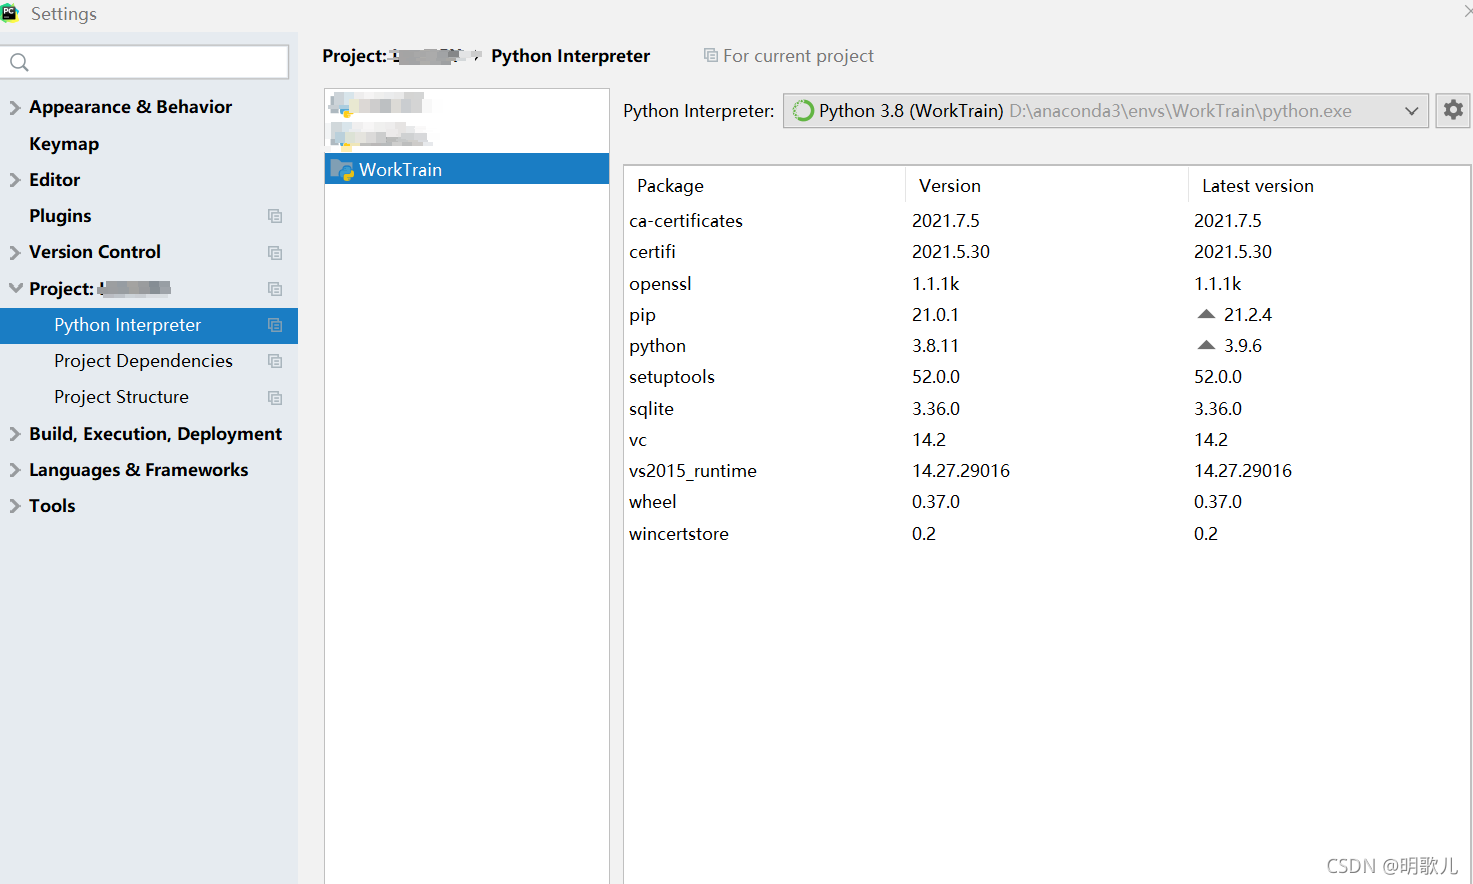This screenshot has height=884, width=1473.
Task: Select the pip package row
Action: [x=1046, y=314]
